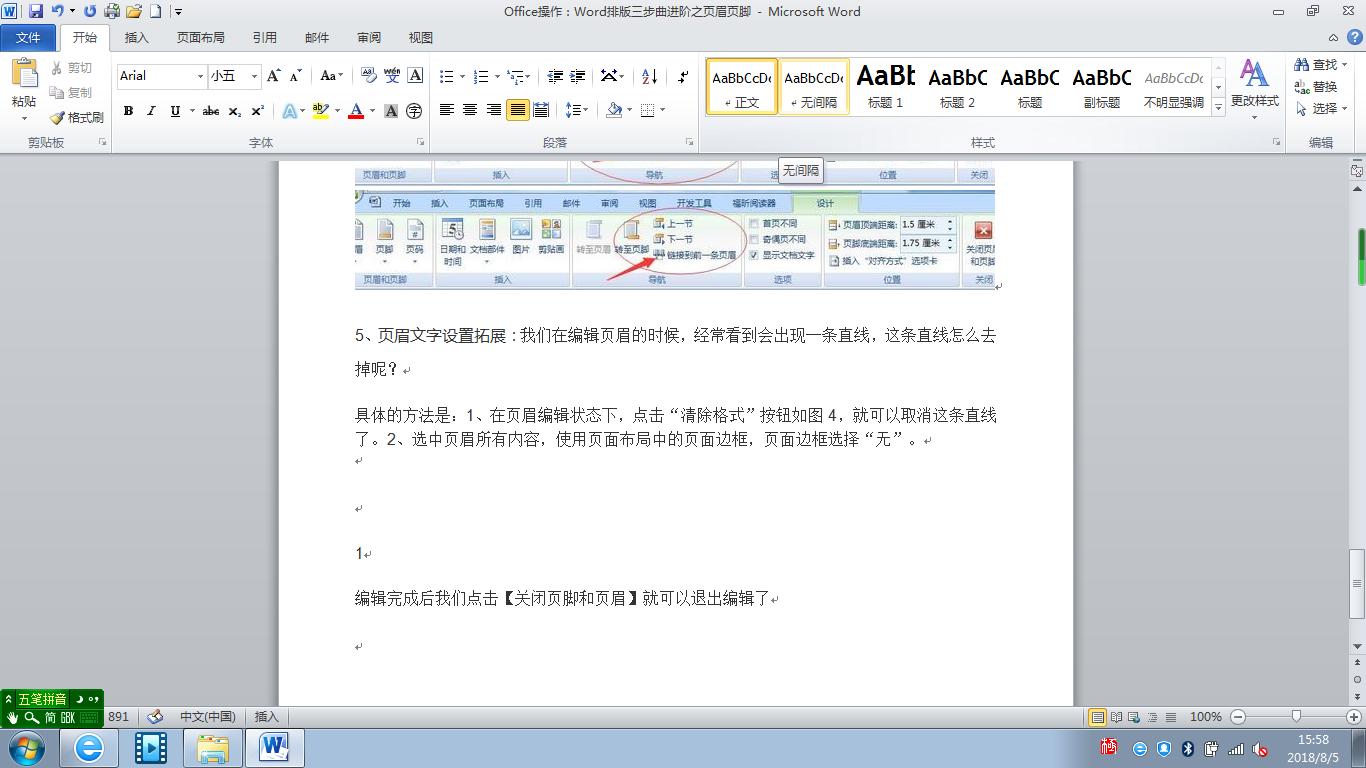This screenshot has width=1366, height=768.
Task: Toggle strikethrough formatting
Action: pyautogui.click(x=210, y=111)
